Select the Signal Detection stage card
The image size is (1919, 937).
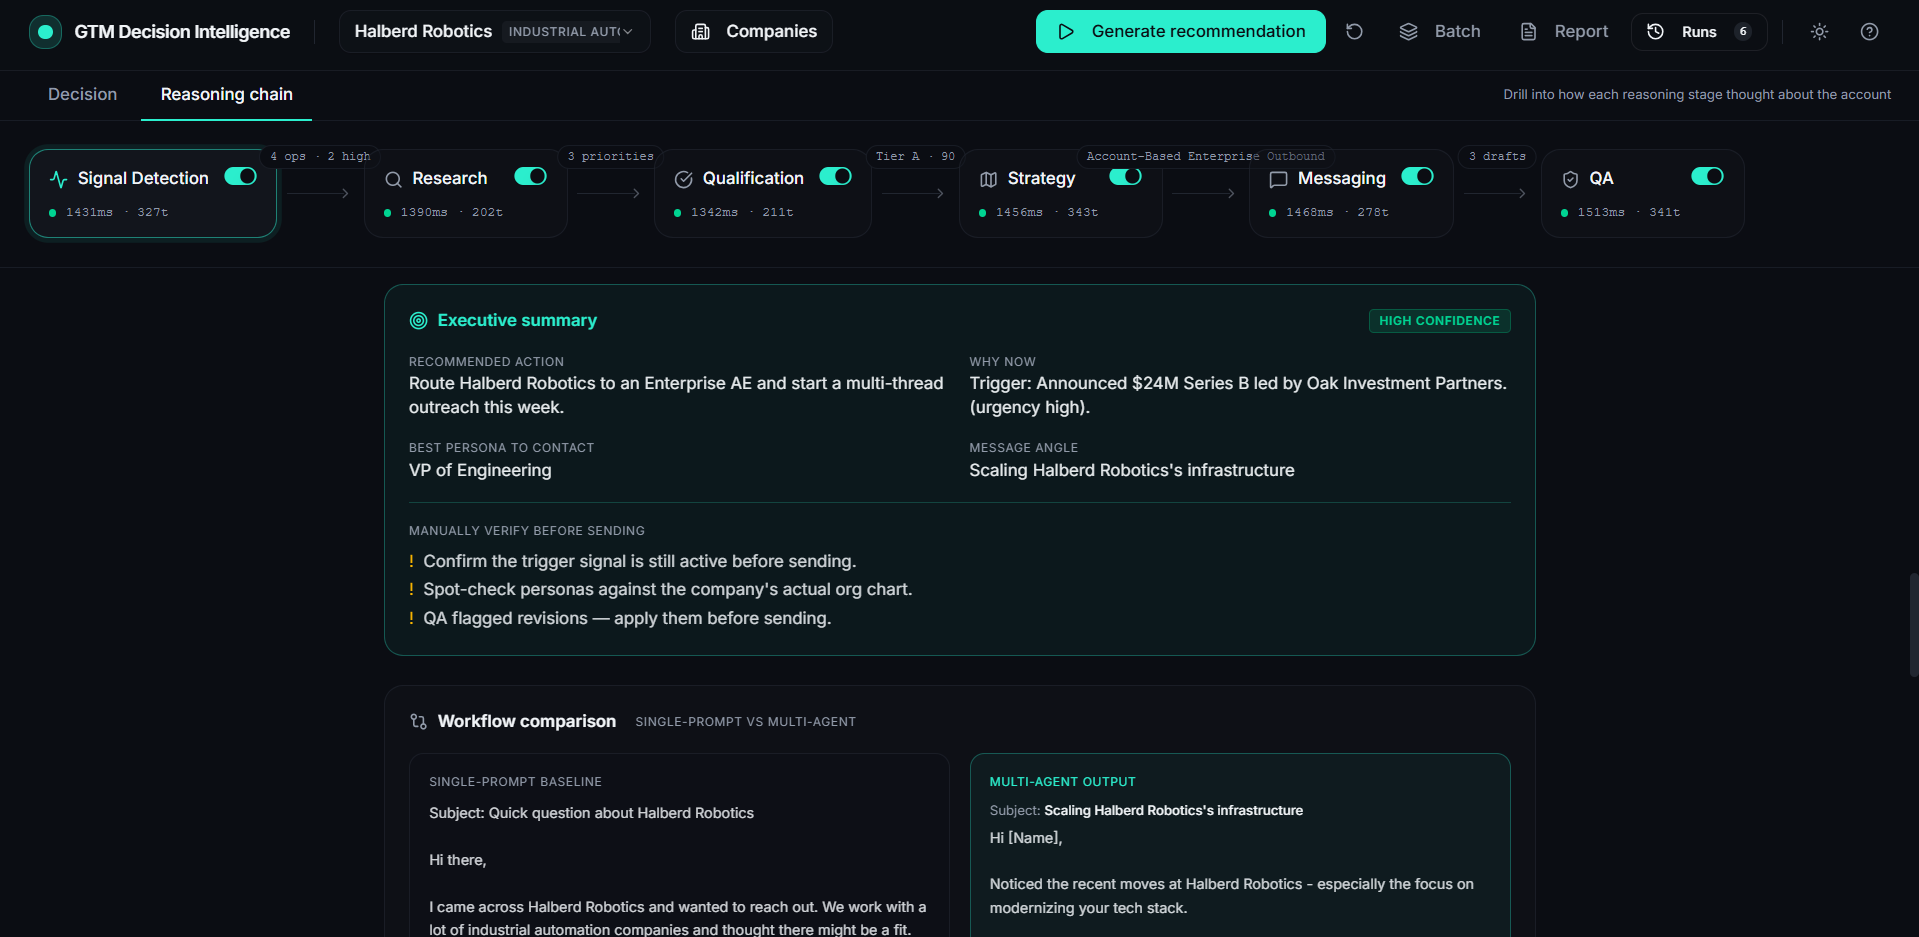153,194
